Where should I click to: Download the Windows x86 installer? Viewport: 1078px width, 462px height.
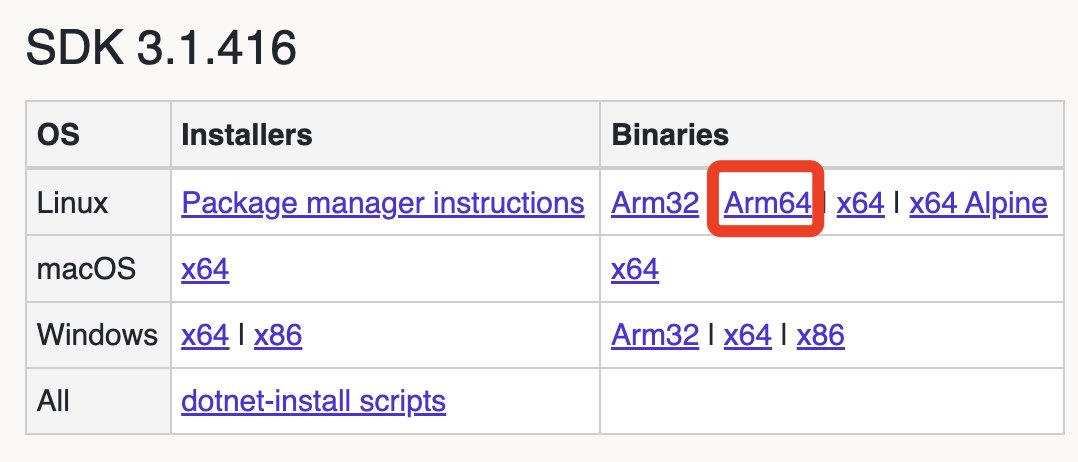pos(278,336)
